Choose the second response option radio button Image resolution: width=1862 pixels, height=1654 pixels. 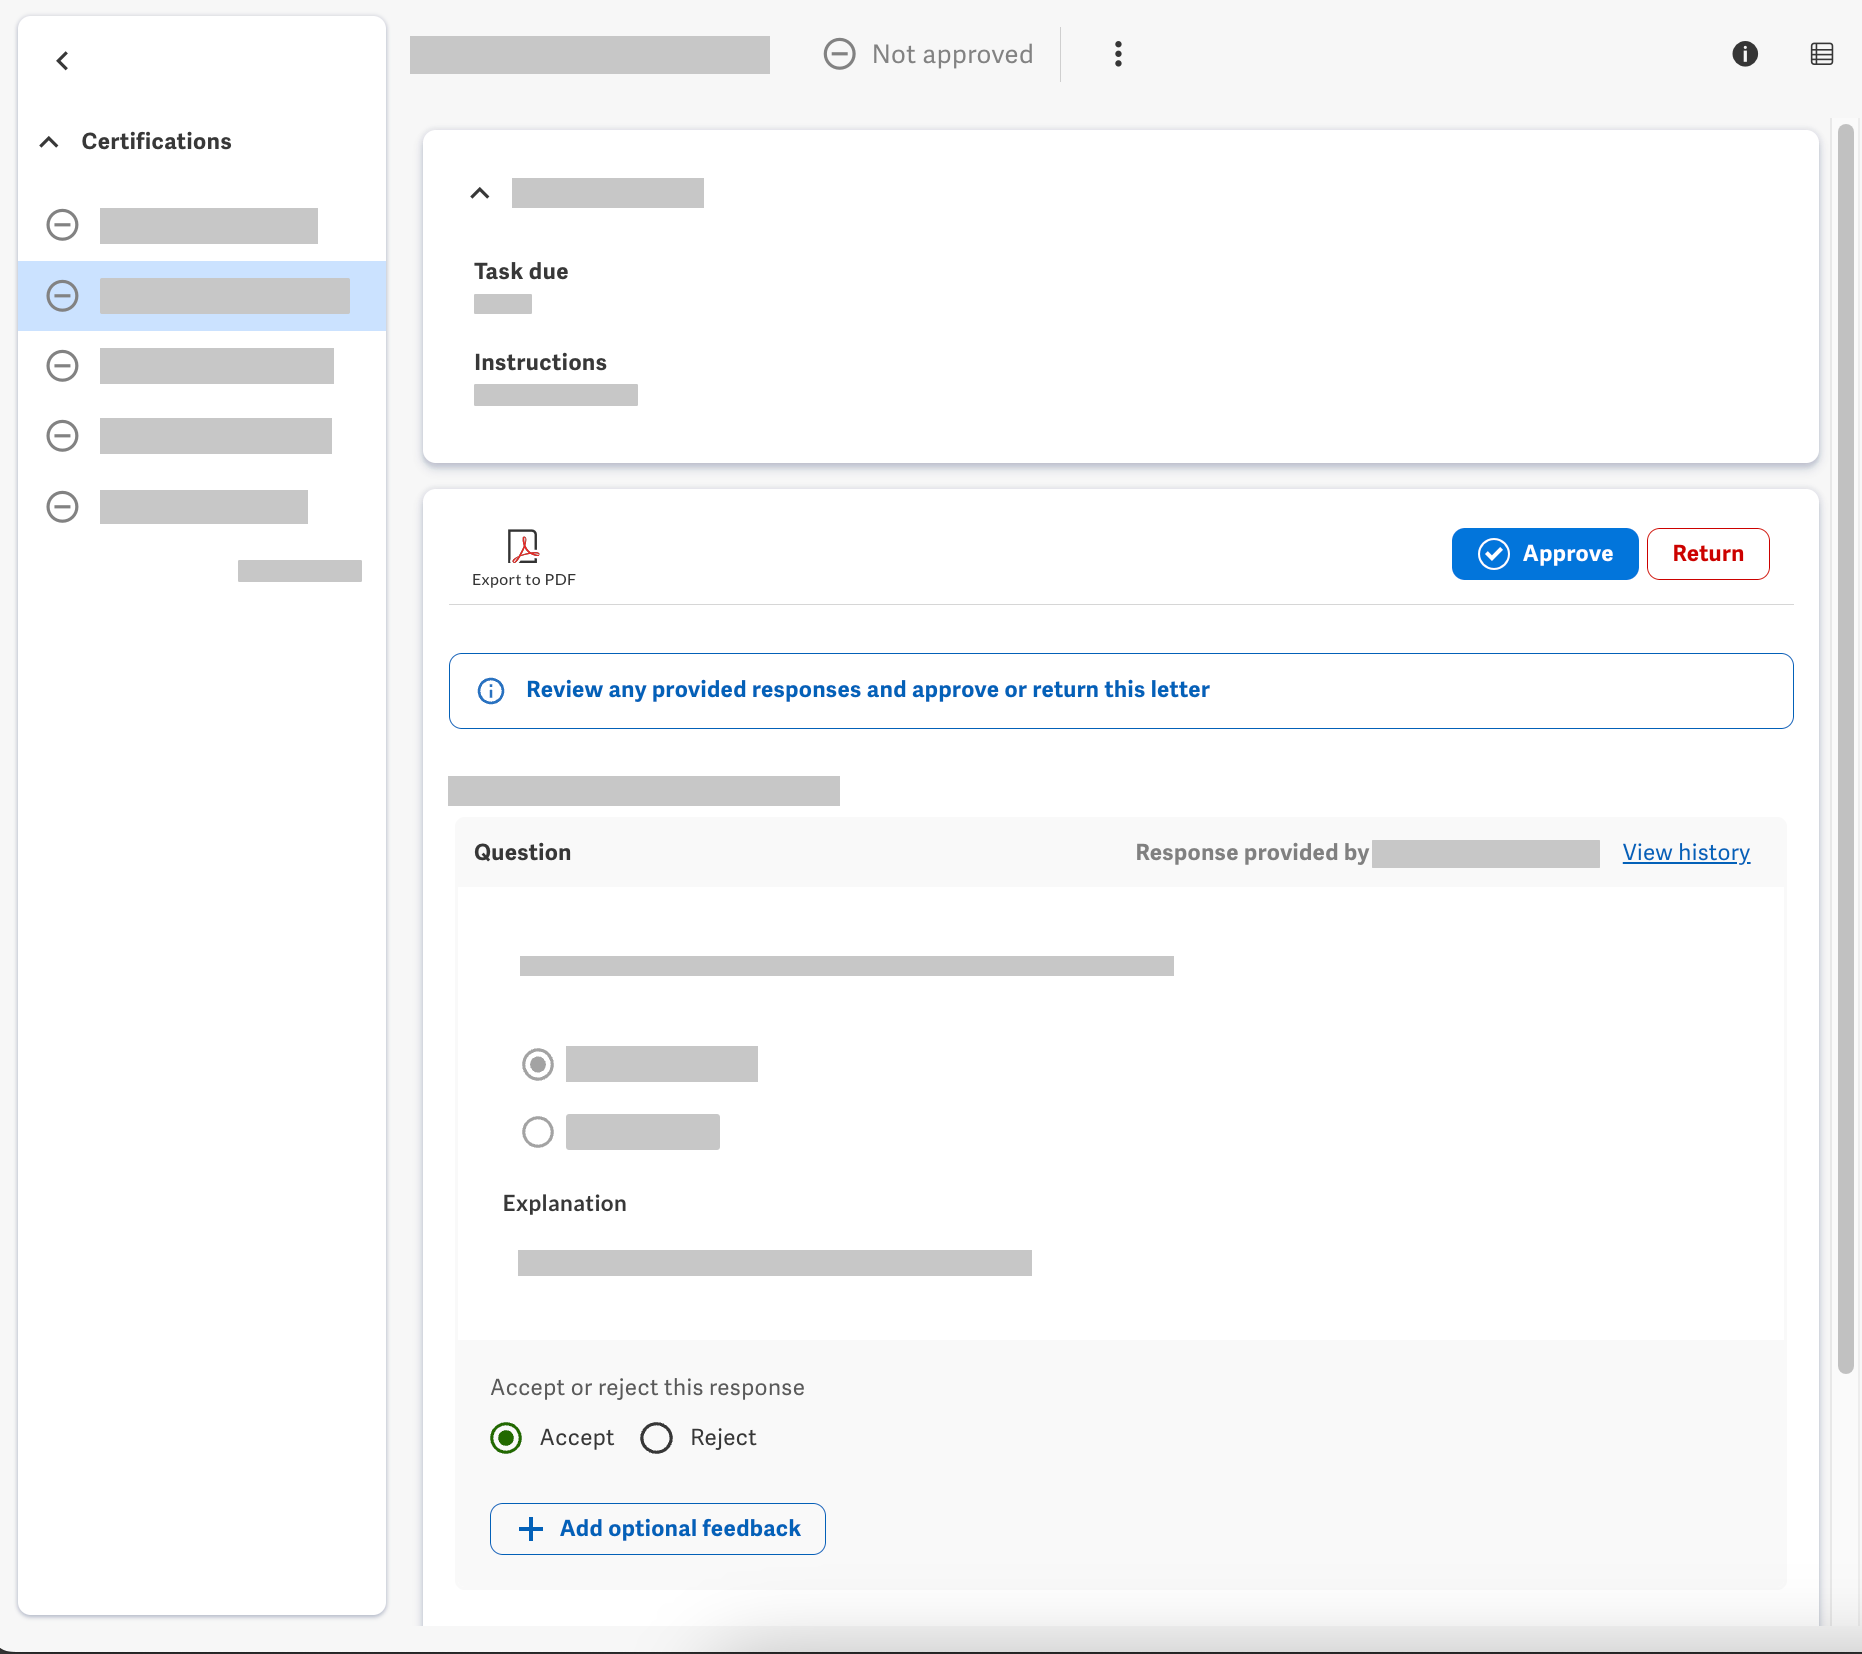tap(537, 1131)
